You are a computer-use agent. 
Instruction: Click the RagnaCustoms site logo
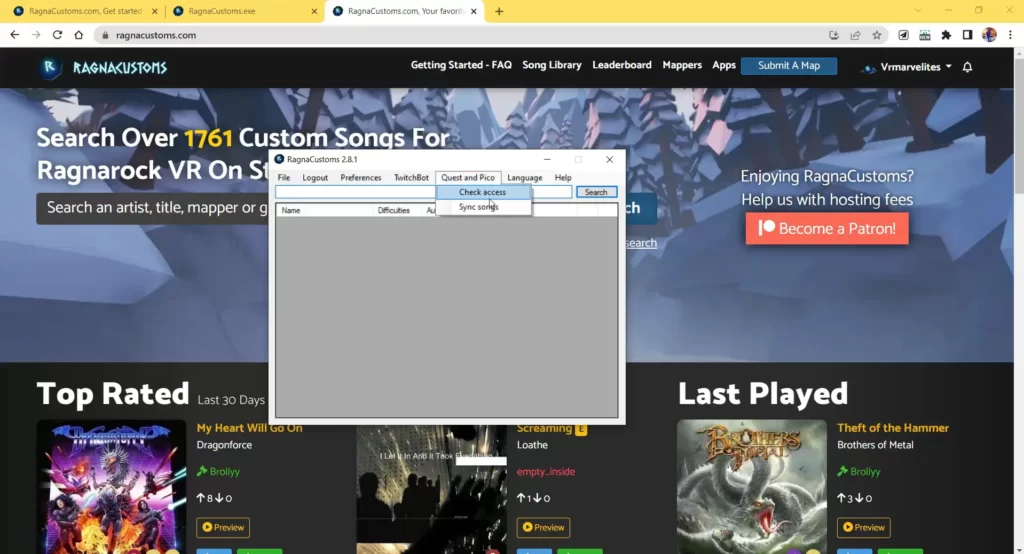tap(104, 67)
